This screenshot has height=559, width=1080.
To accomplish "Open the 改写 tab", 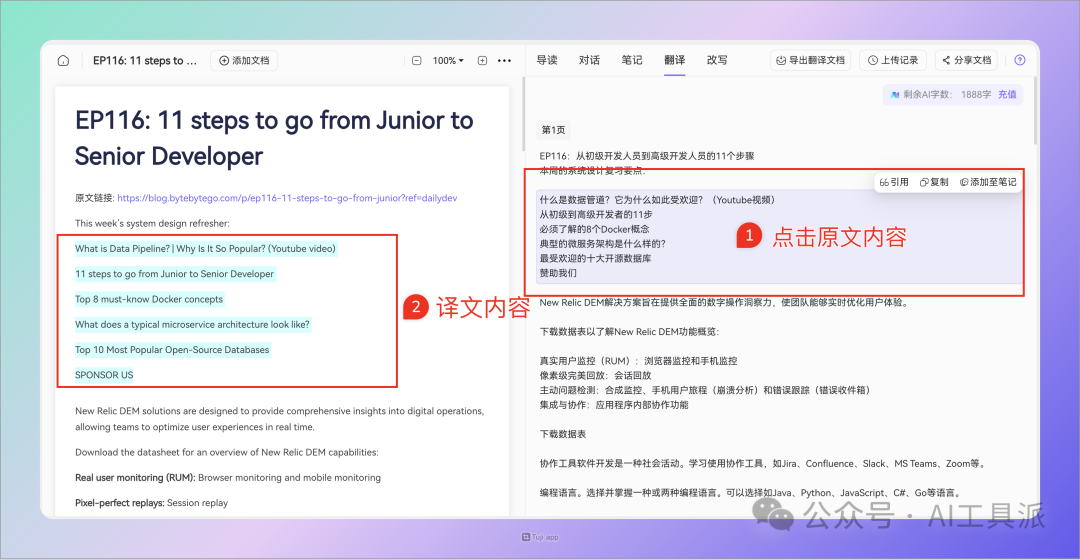I will [x=717, y=60].
